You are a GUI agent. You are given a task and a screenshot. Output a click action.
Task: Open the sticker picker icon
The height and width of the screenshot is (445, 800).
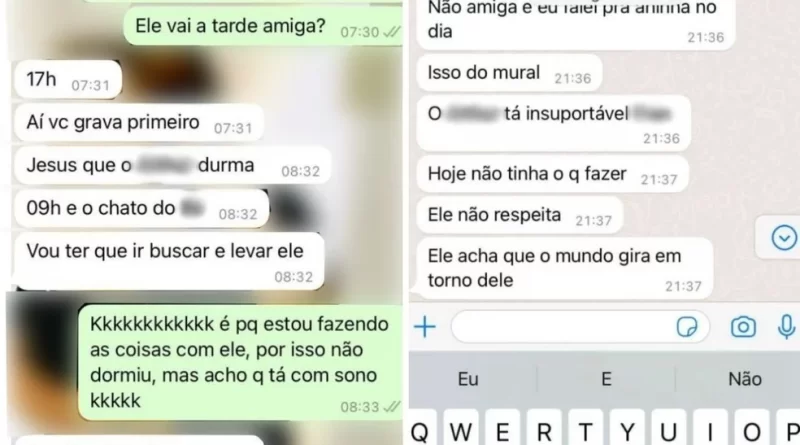[x=687, y=327]
